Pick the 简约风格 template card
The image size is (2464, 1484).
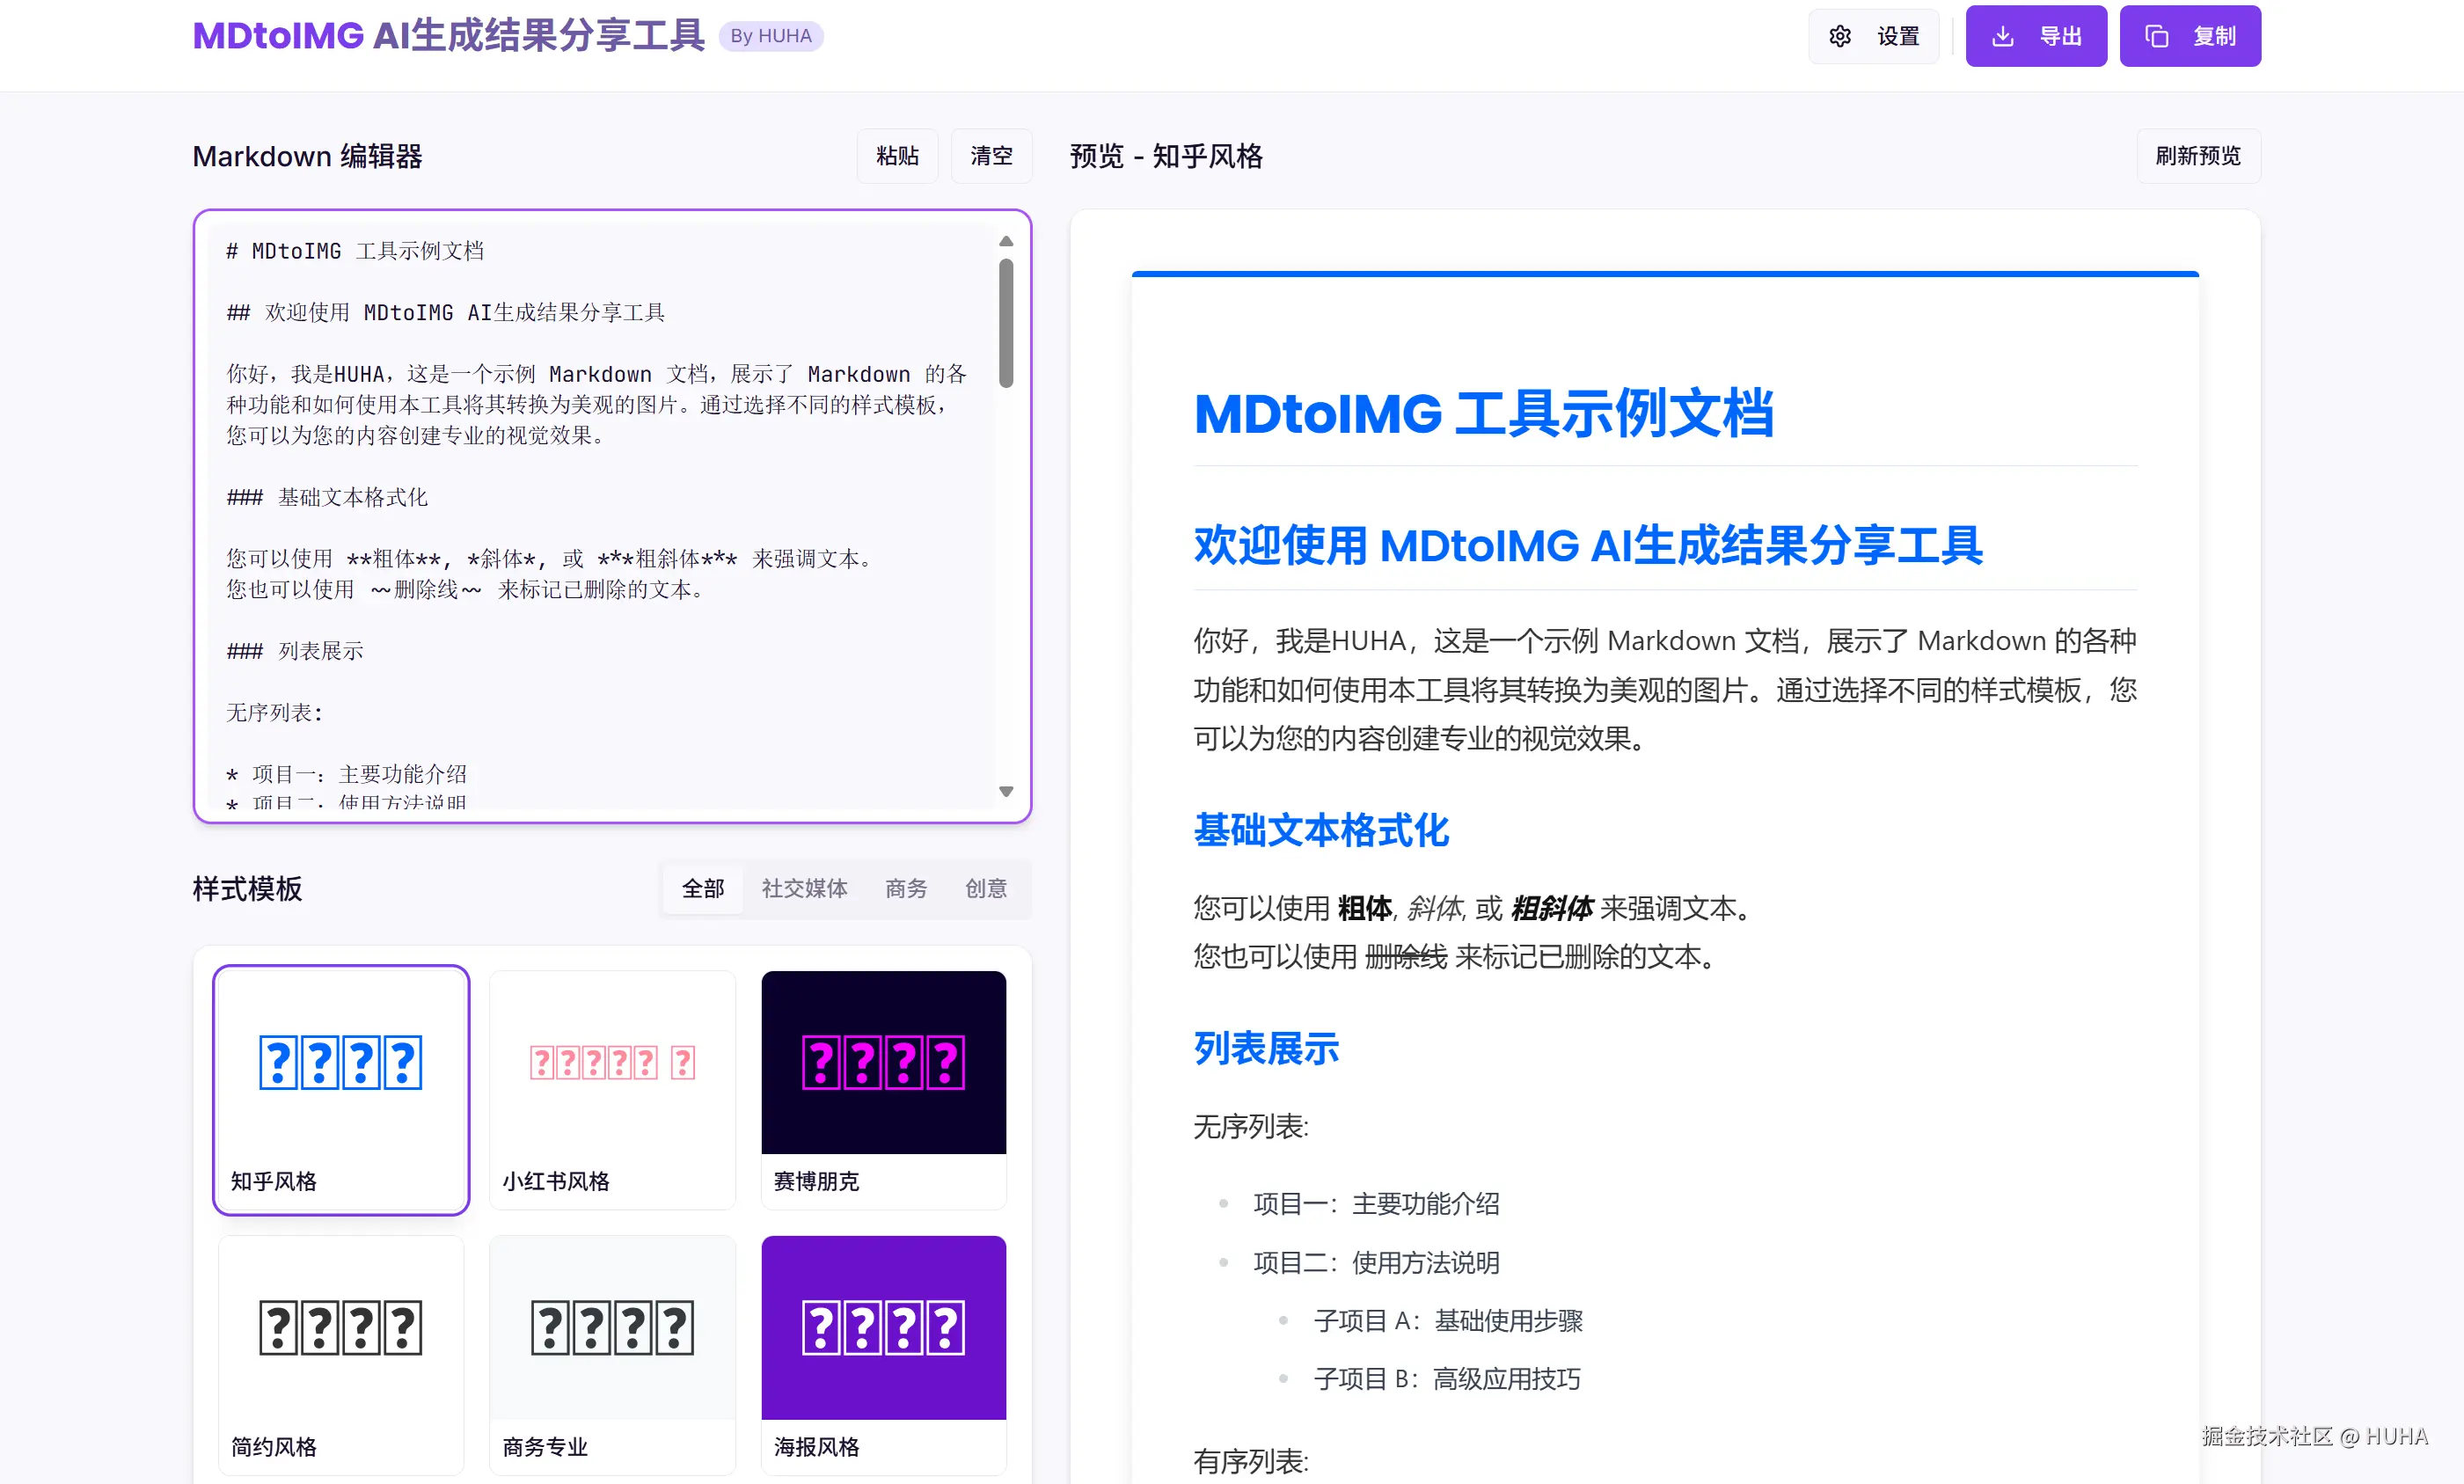[x=340, y=1353]
